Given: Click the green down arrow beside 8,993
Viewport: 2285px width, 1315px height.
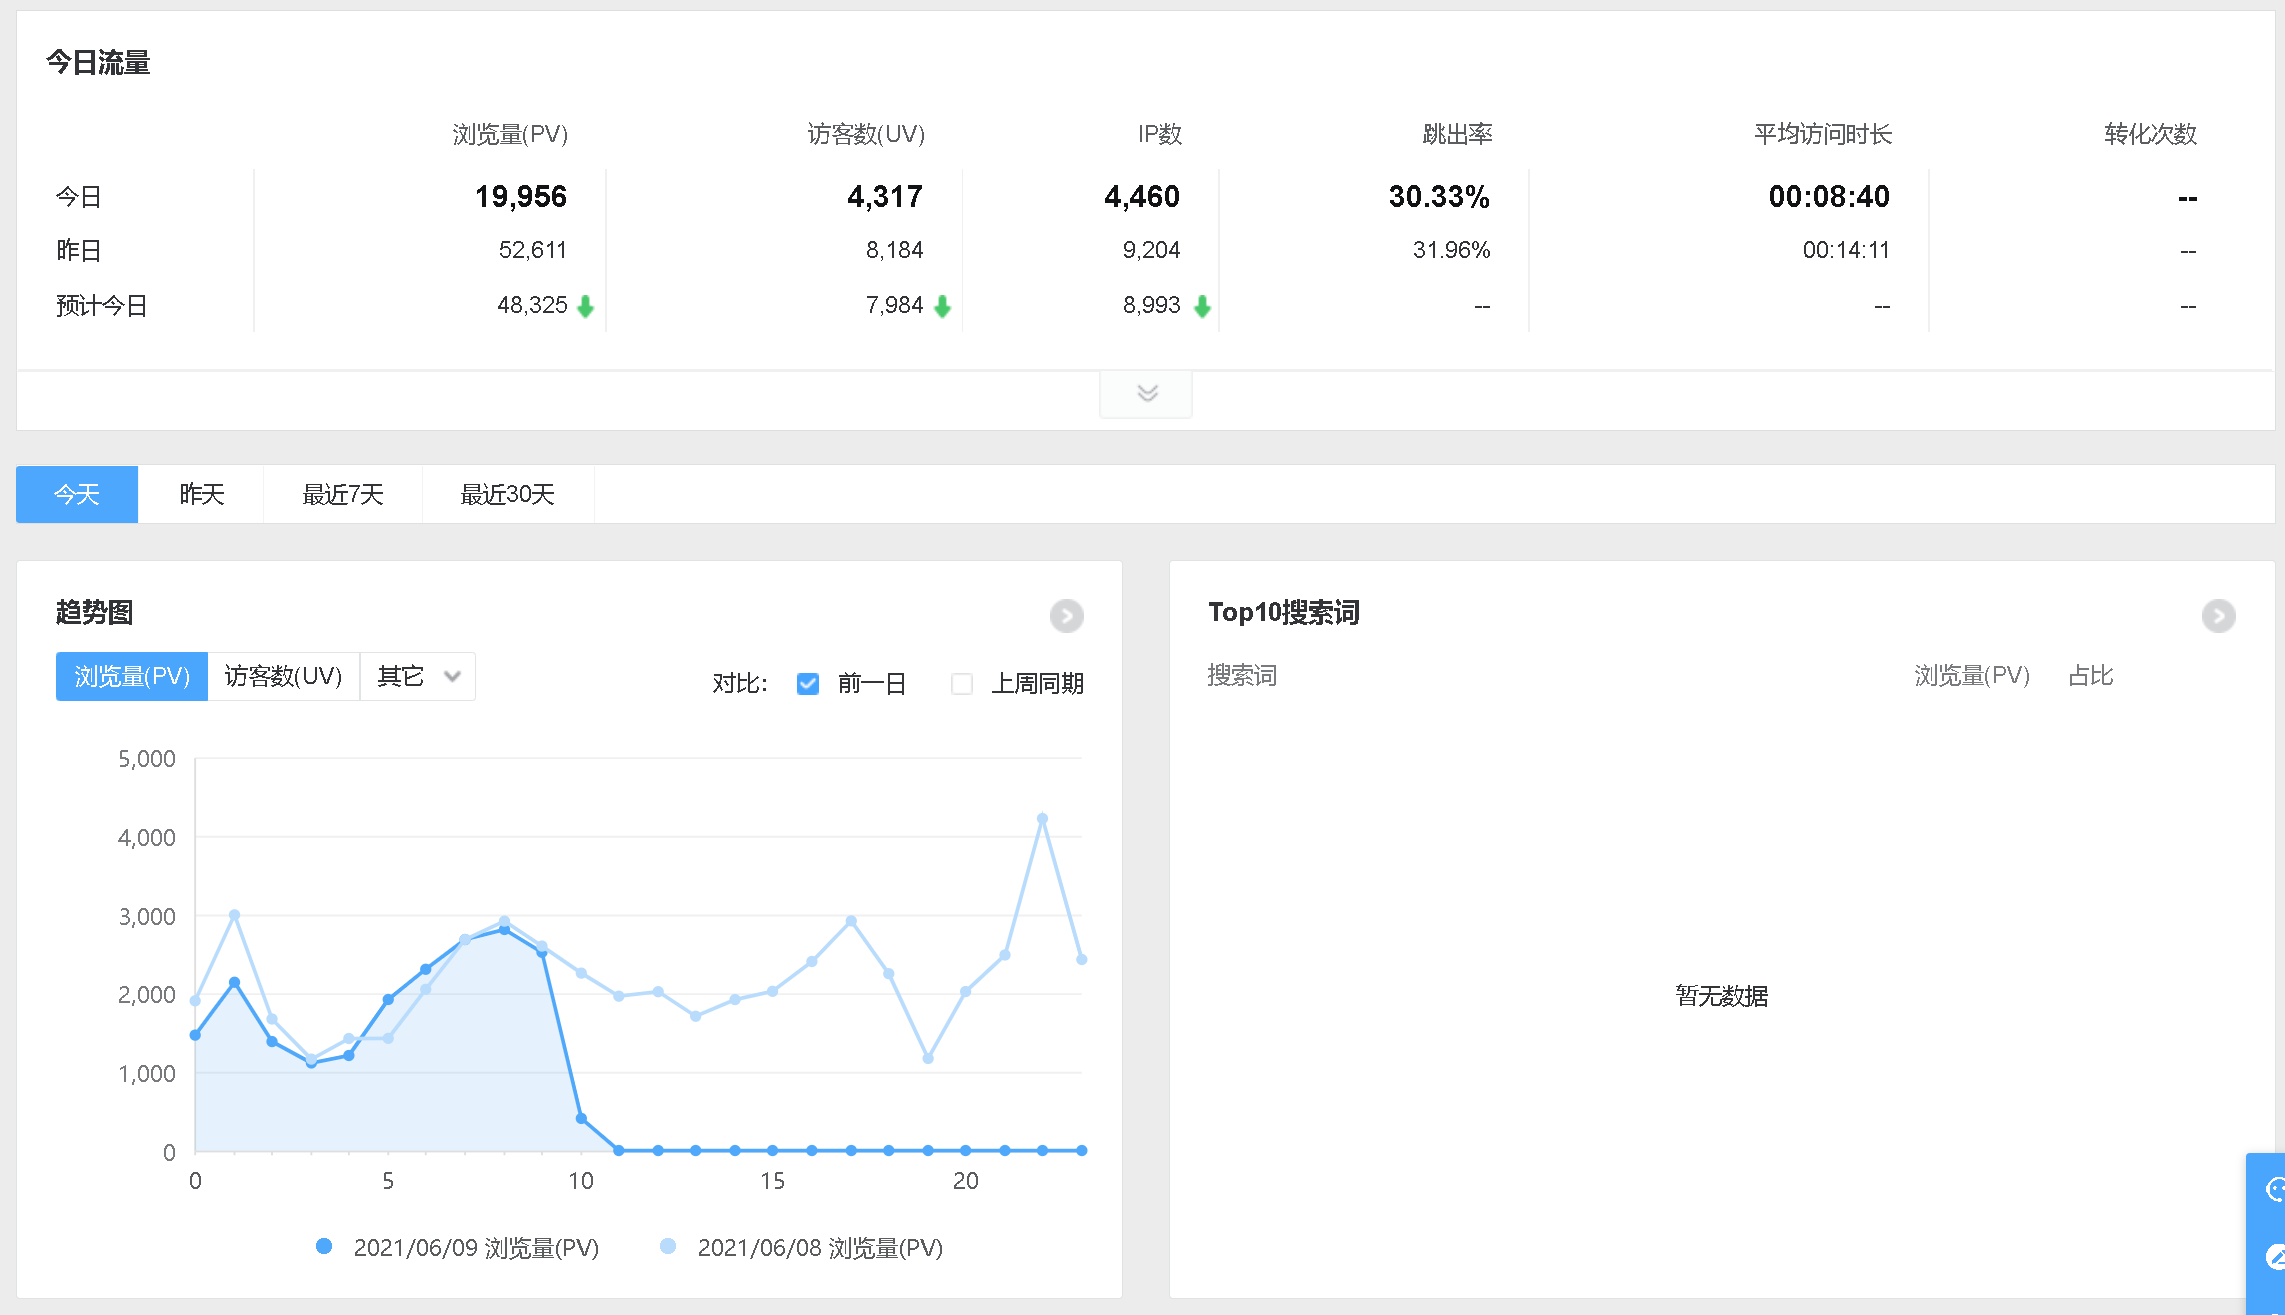Looking at the screenshot, I should point(1202,306).
